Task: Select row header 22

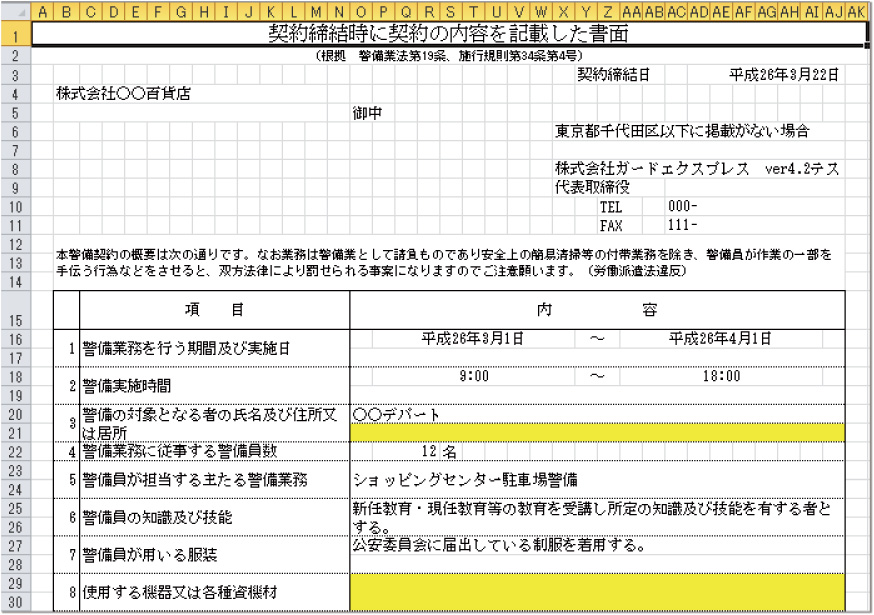Action: [x=16, y=452]
